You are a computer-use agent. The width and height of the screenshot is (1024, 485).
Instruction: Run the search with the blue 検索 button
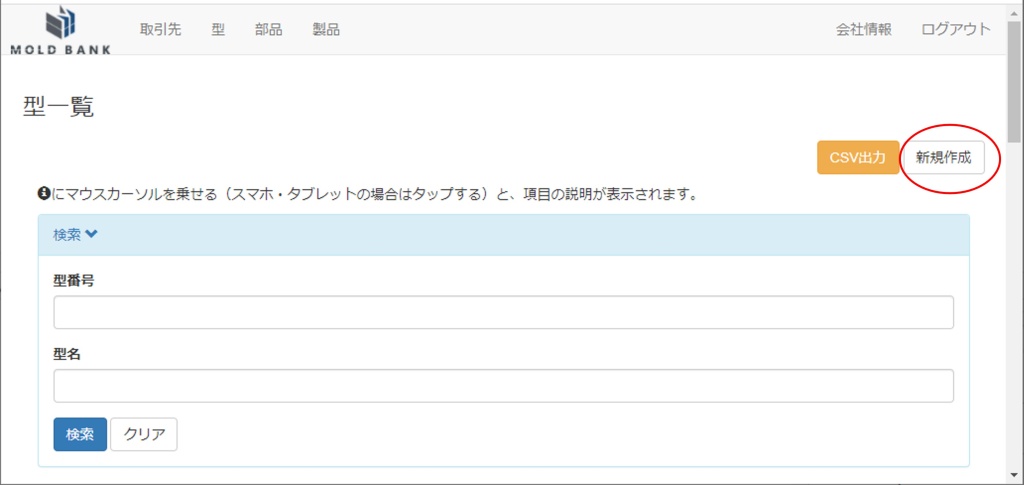[x=80, y=434]
